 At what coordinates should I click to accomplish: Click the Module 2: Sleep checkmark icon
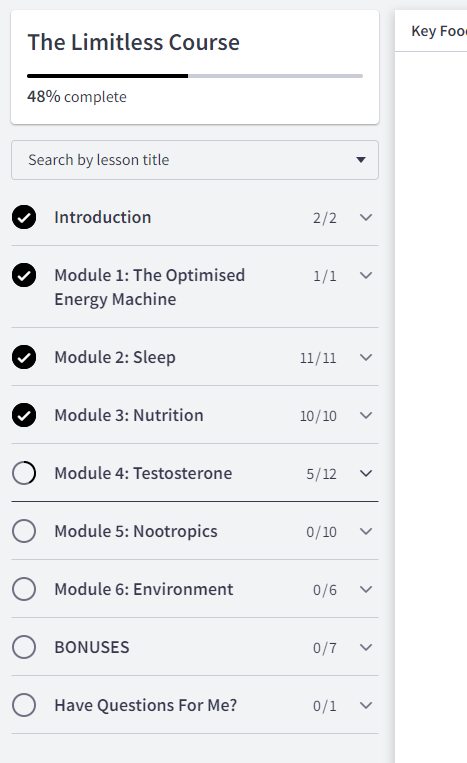coord(24,357)
